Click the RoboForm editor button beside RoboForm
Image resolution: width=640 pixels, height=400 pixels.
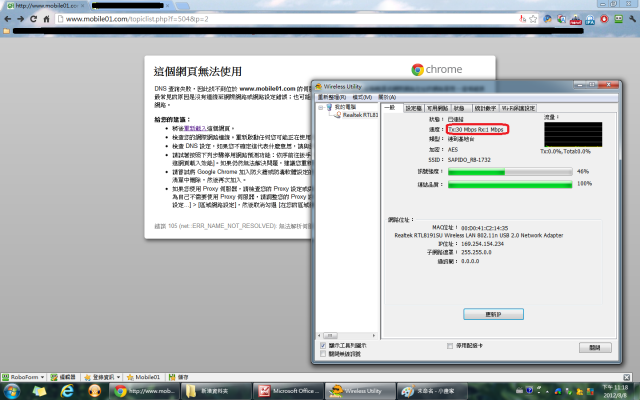pos(63,377)
